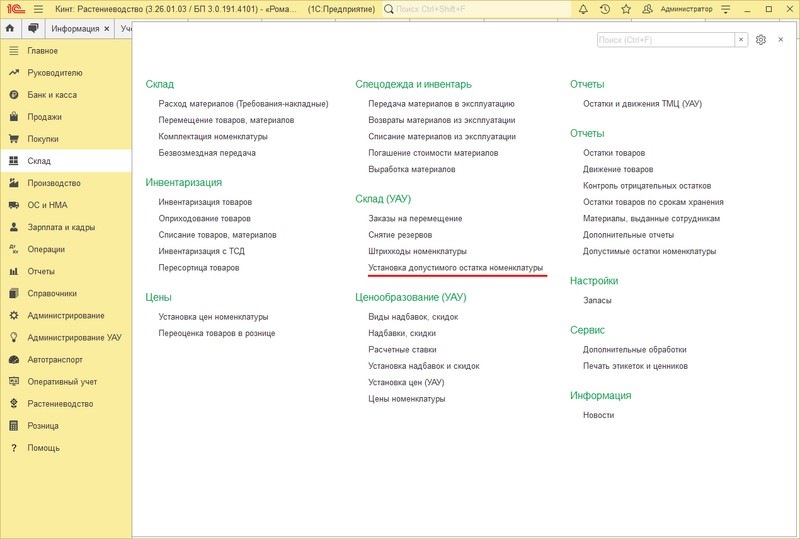Open the Банк и касса section
800x539 pixels.
click(66, 95)
